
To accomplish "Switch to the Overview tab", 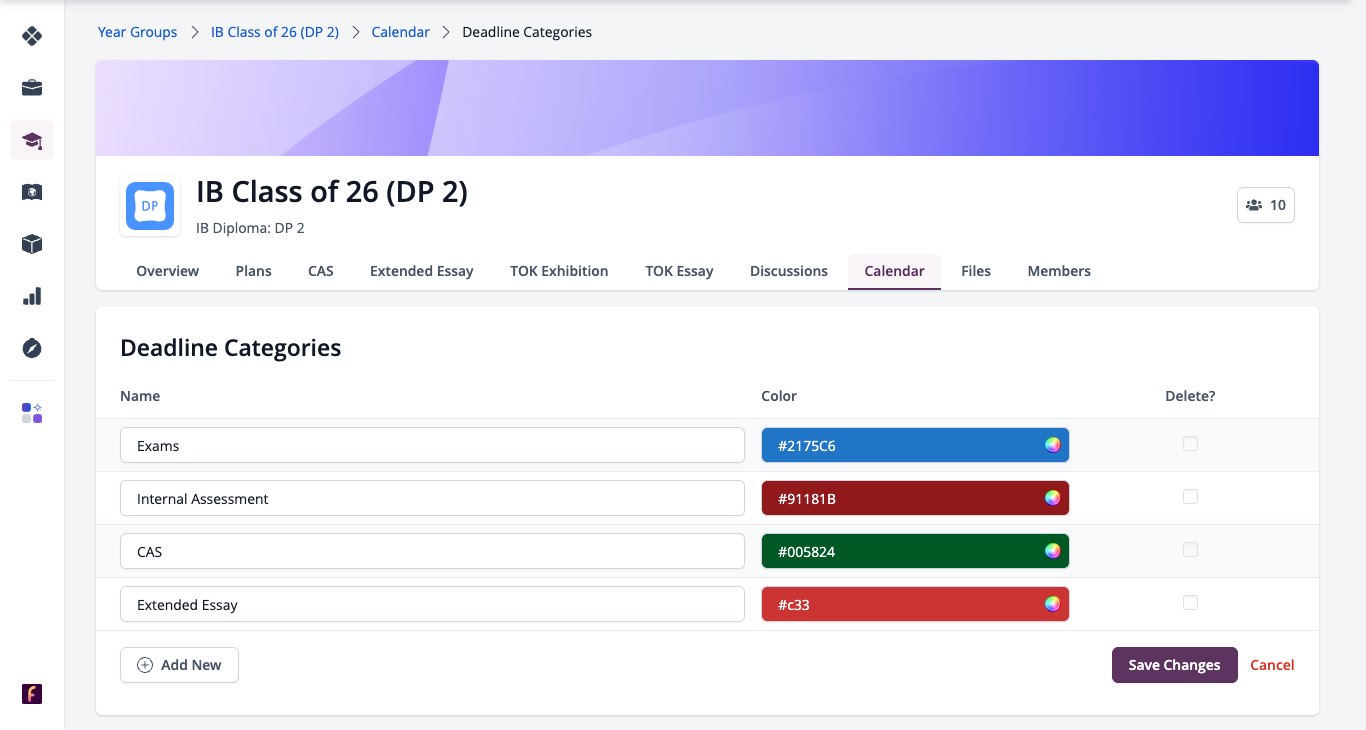I will click(x=168, y=271).
